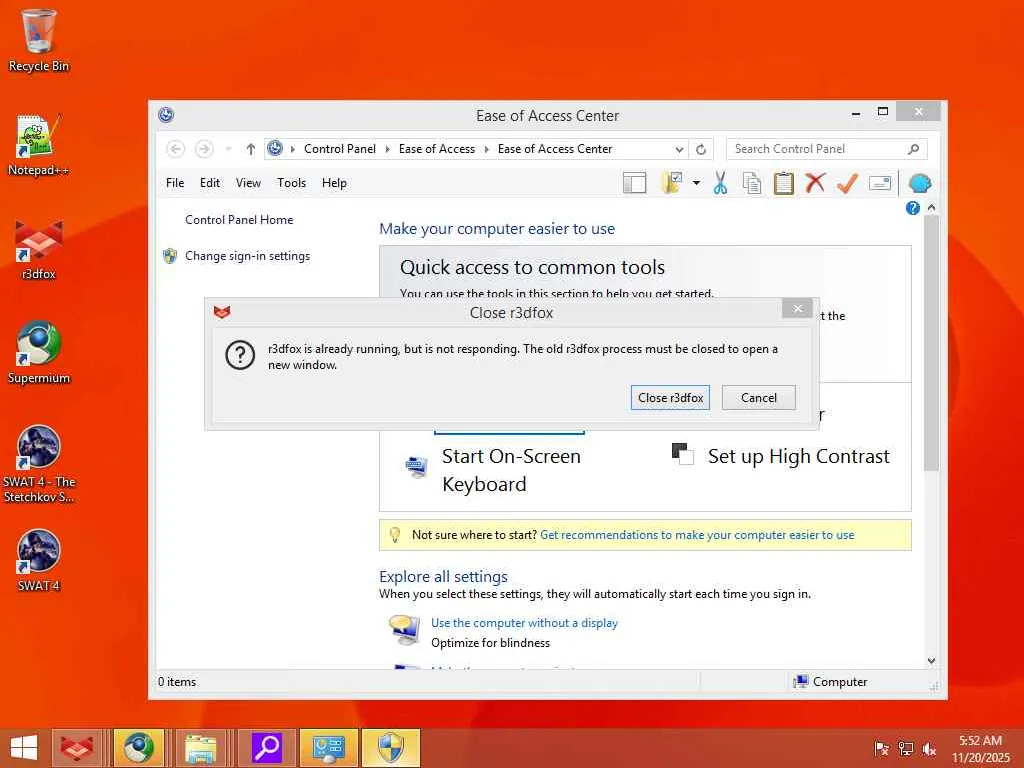Click Cancel in the Close r3dfox dialog
This screenshot has height=768, width=1024.
click(x=758, y=398)
